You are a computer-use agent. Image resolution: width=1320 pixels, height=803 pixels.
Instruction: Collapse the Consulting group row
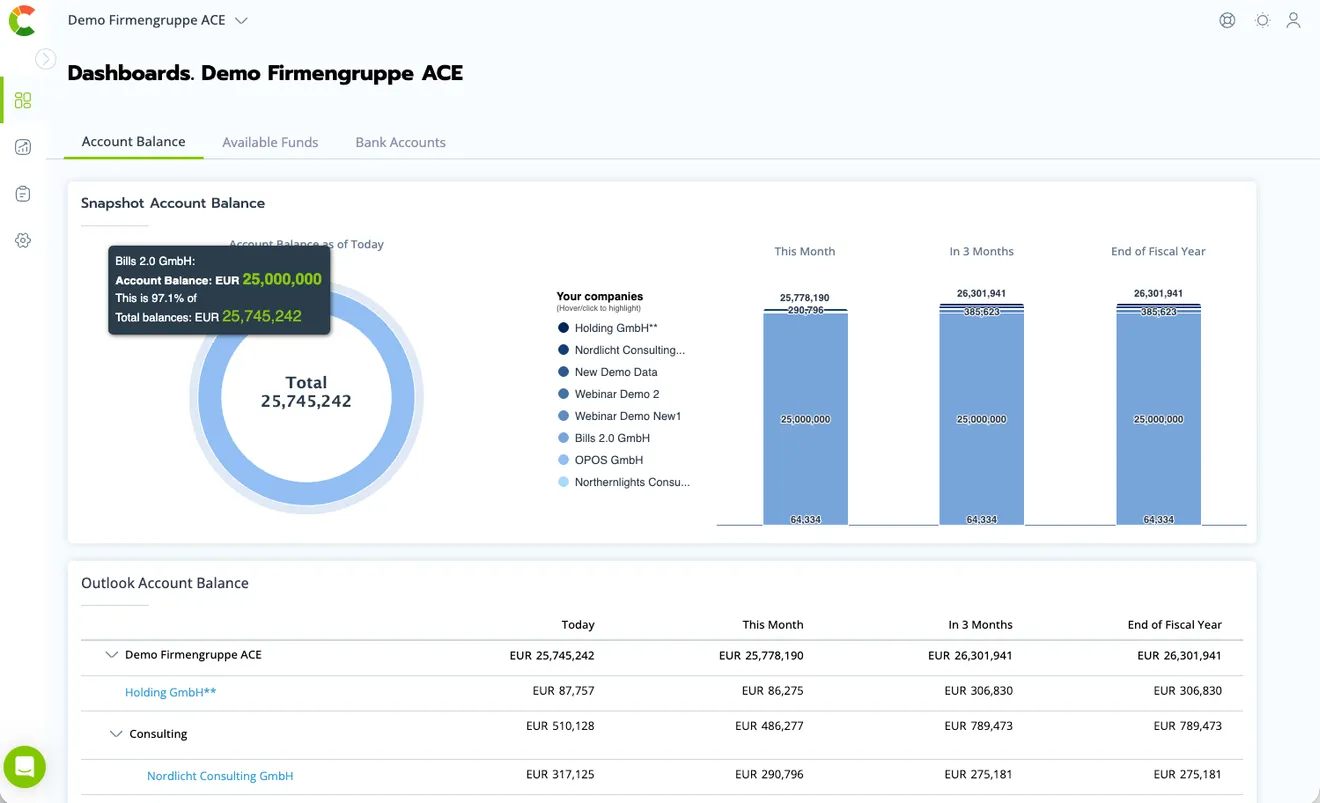coord(116,734)
